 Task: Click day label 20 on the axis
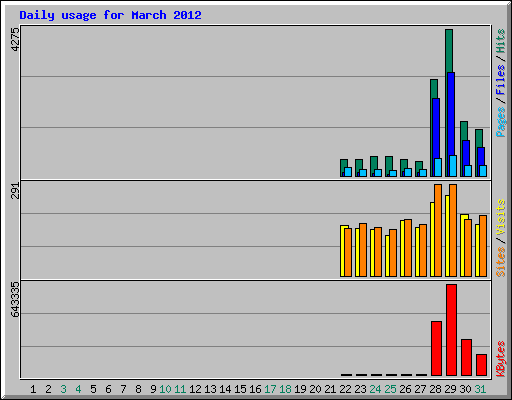tap(315, 389)
